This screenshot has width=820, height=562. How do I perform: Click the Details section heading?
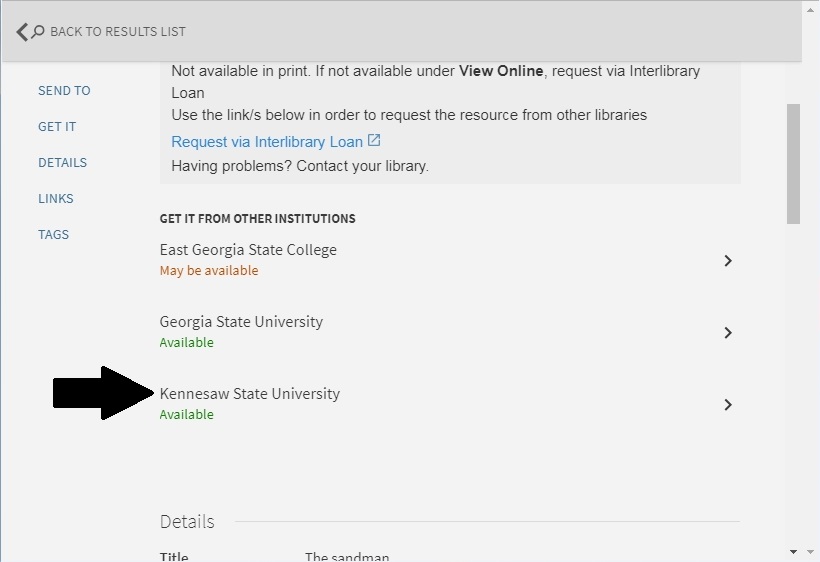[x=187, y=522]
